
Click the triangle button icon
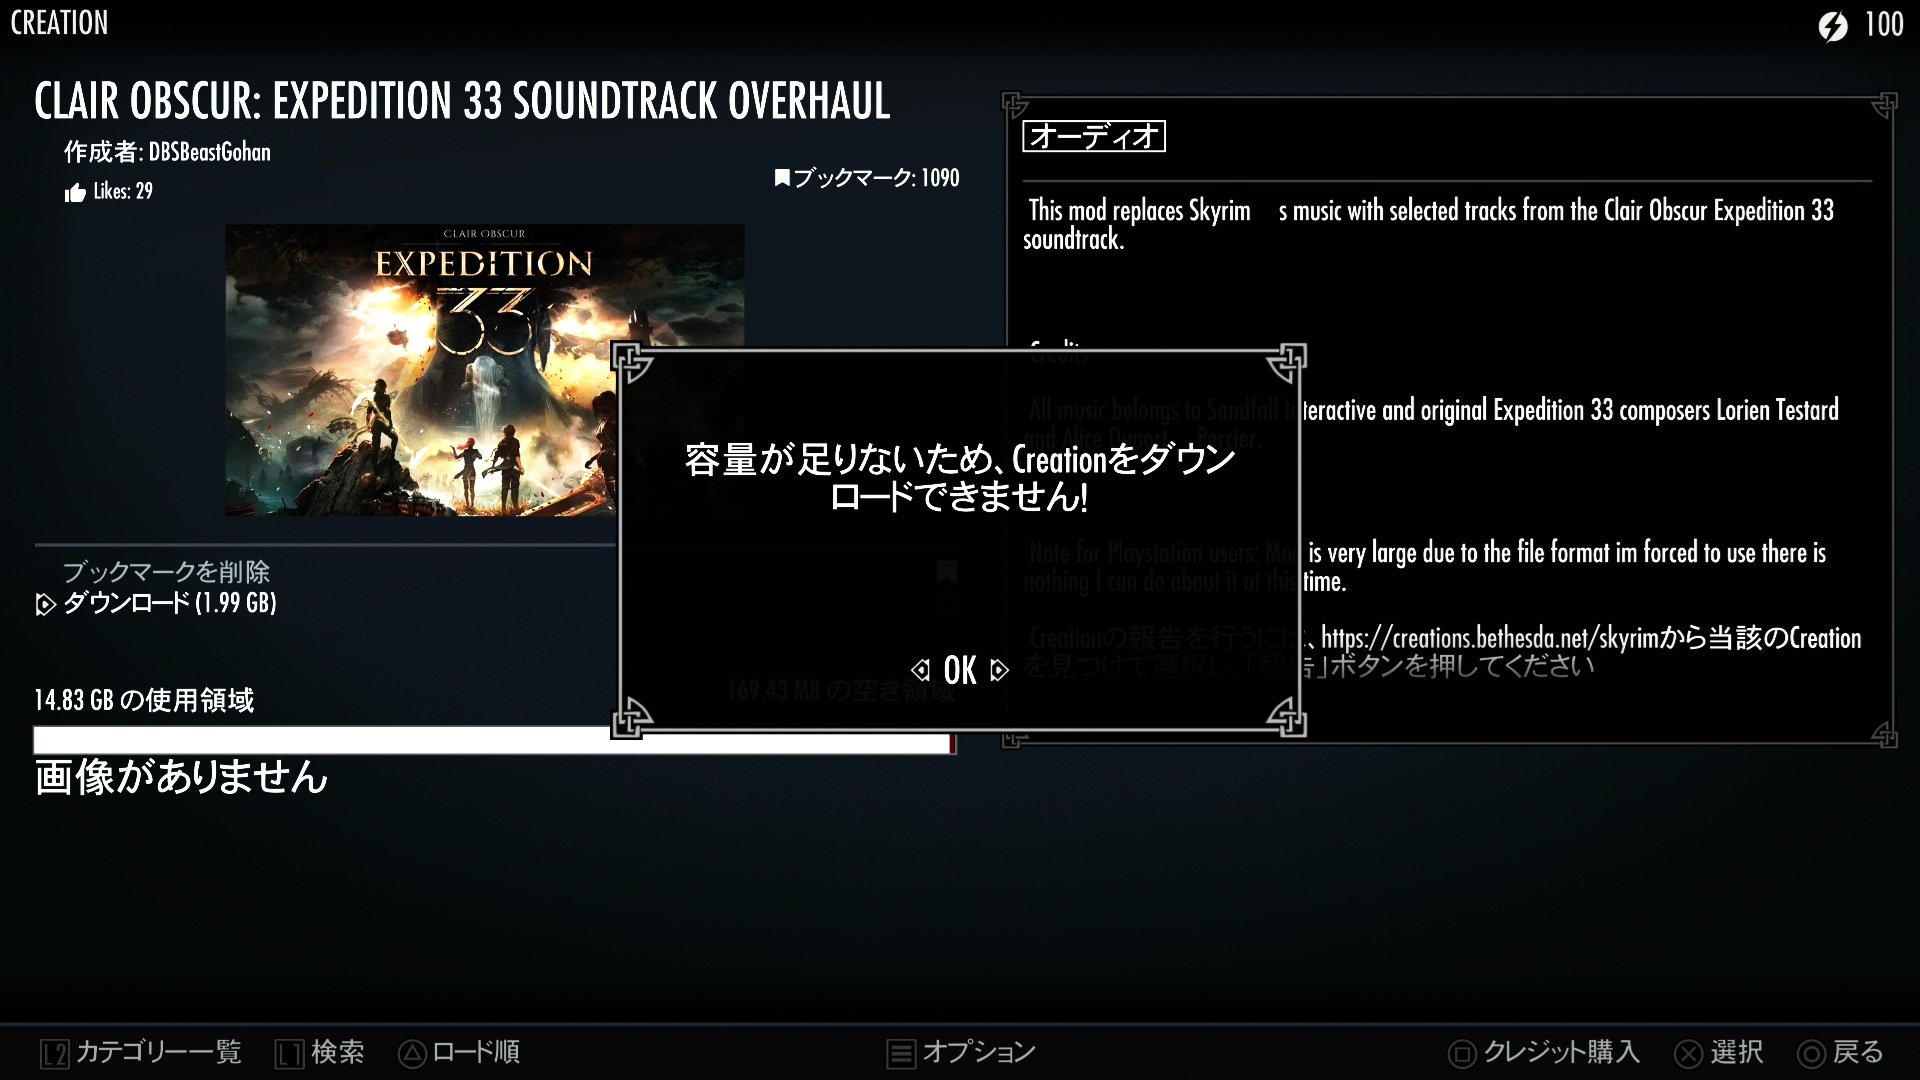click(412, 1054)
